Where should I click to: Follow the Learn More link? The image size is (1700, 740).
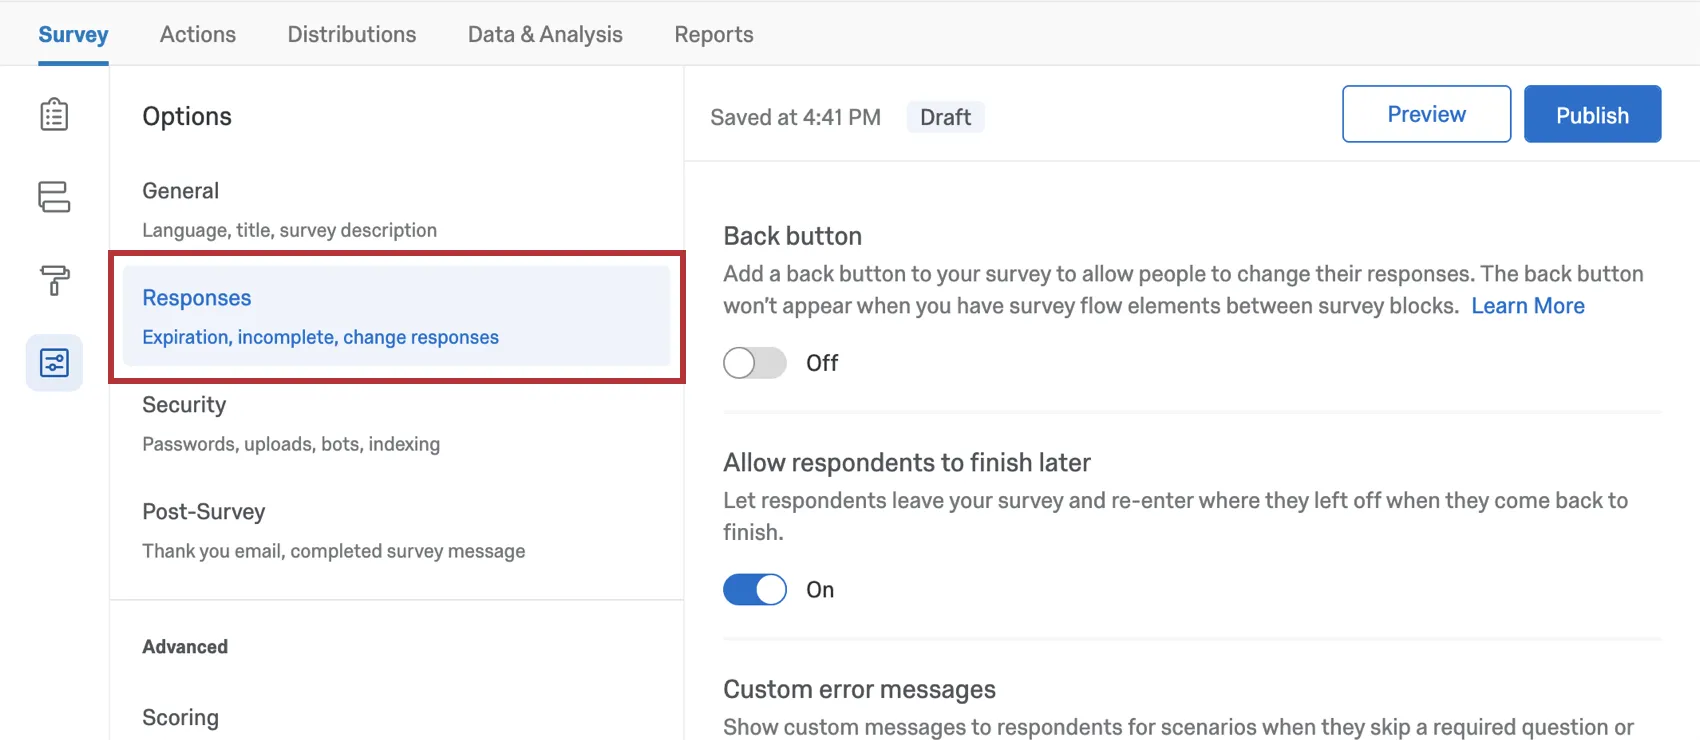click(x=1528, y=306)
